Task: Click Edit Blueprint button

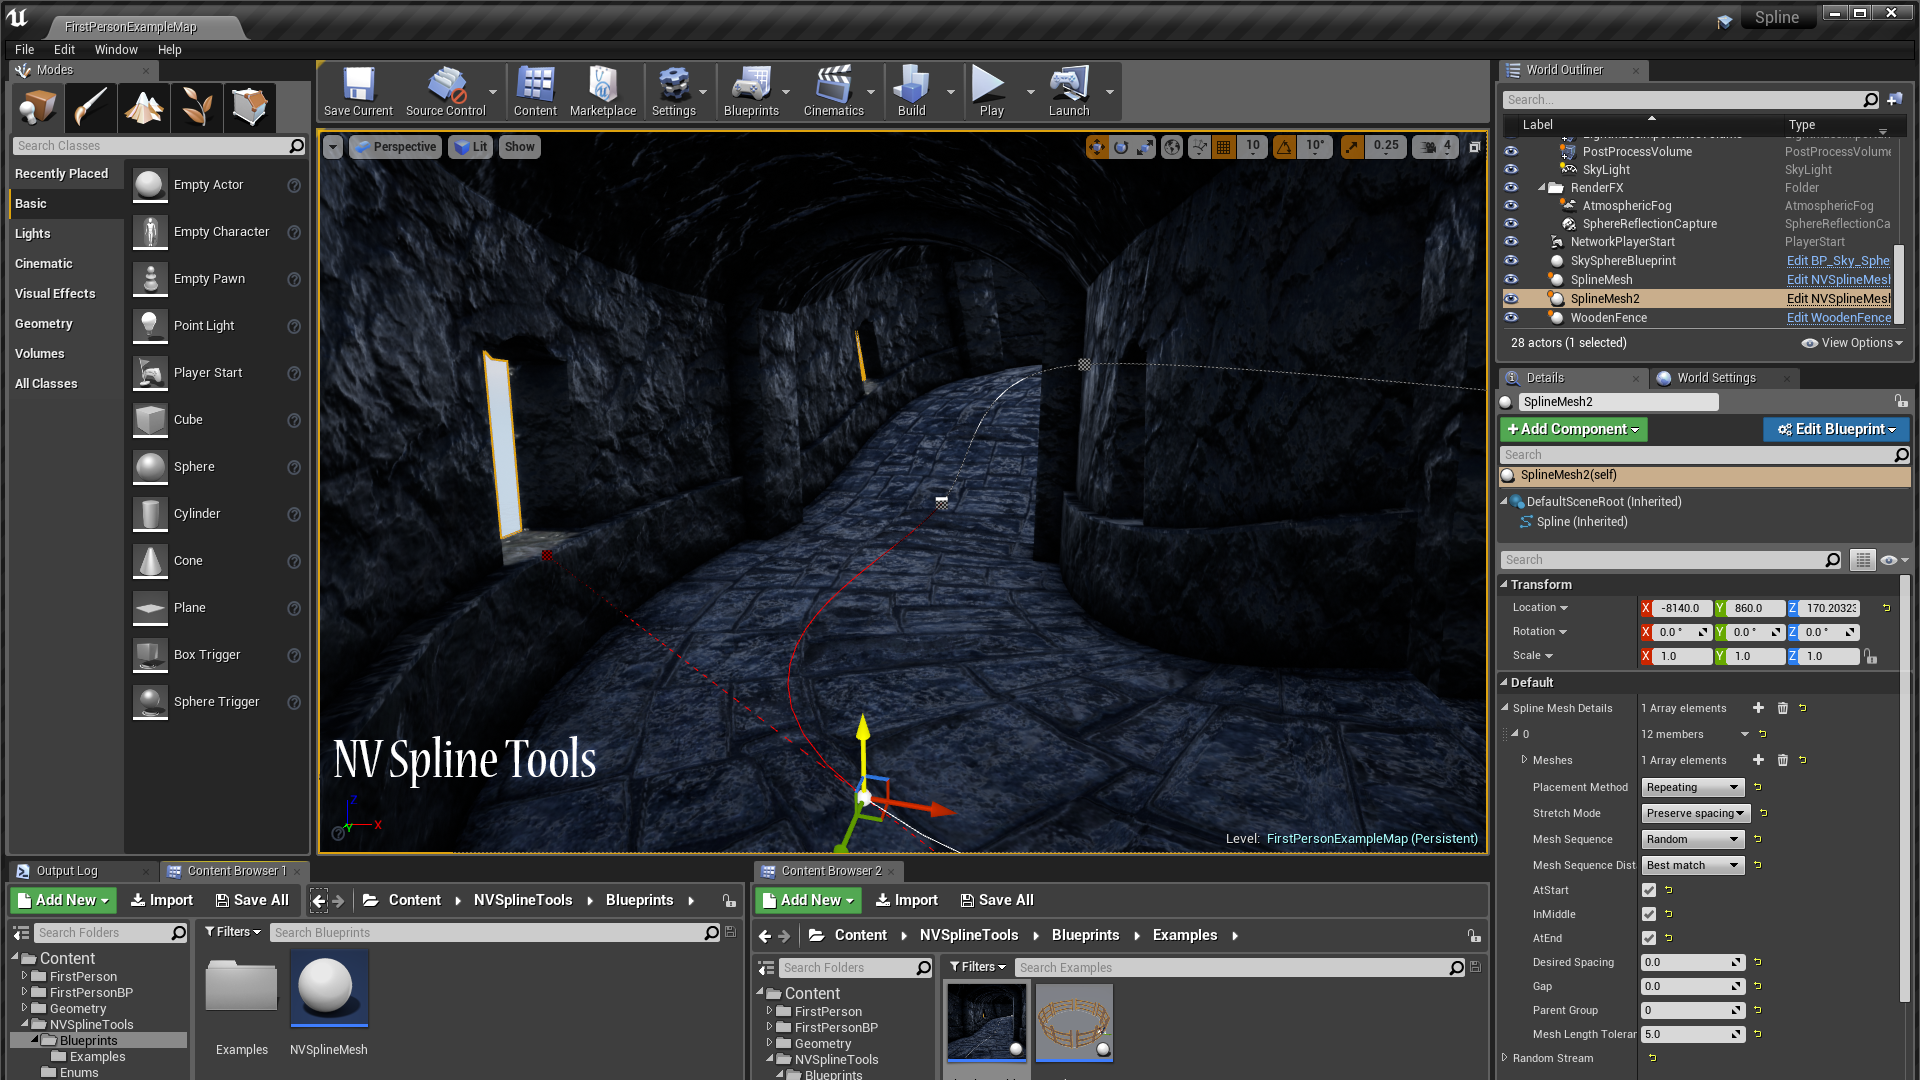Action: pyautogui.click(x=1836, y=429)
